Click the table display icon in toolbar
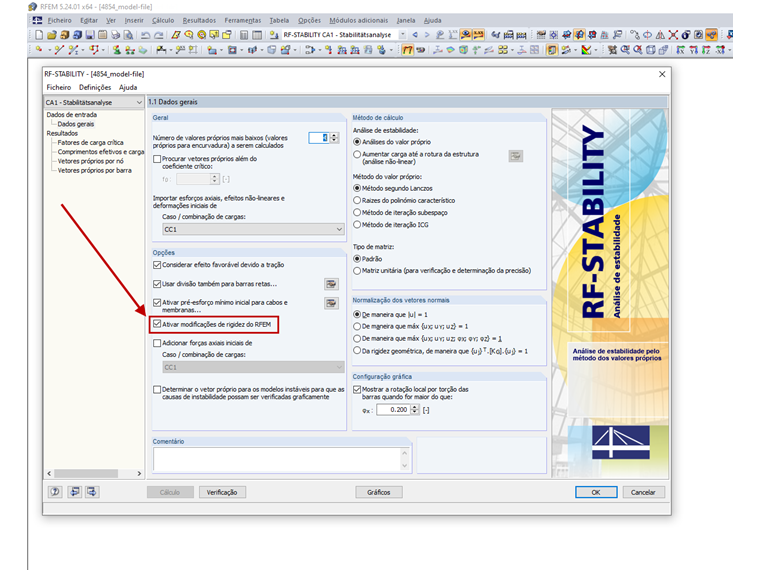760x570 pixels. [x=257, y=35]
